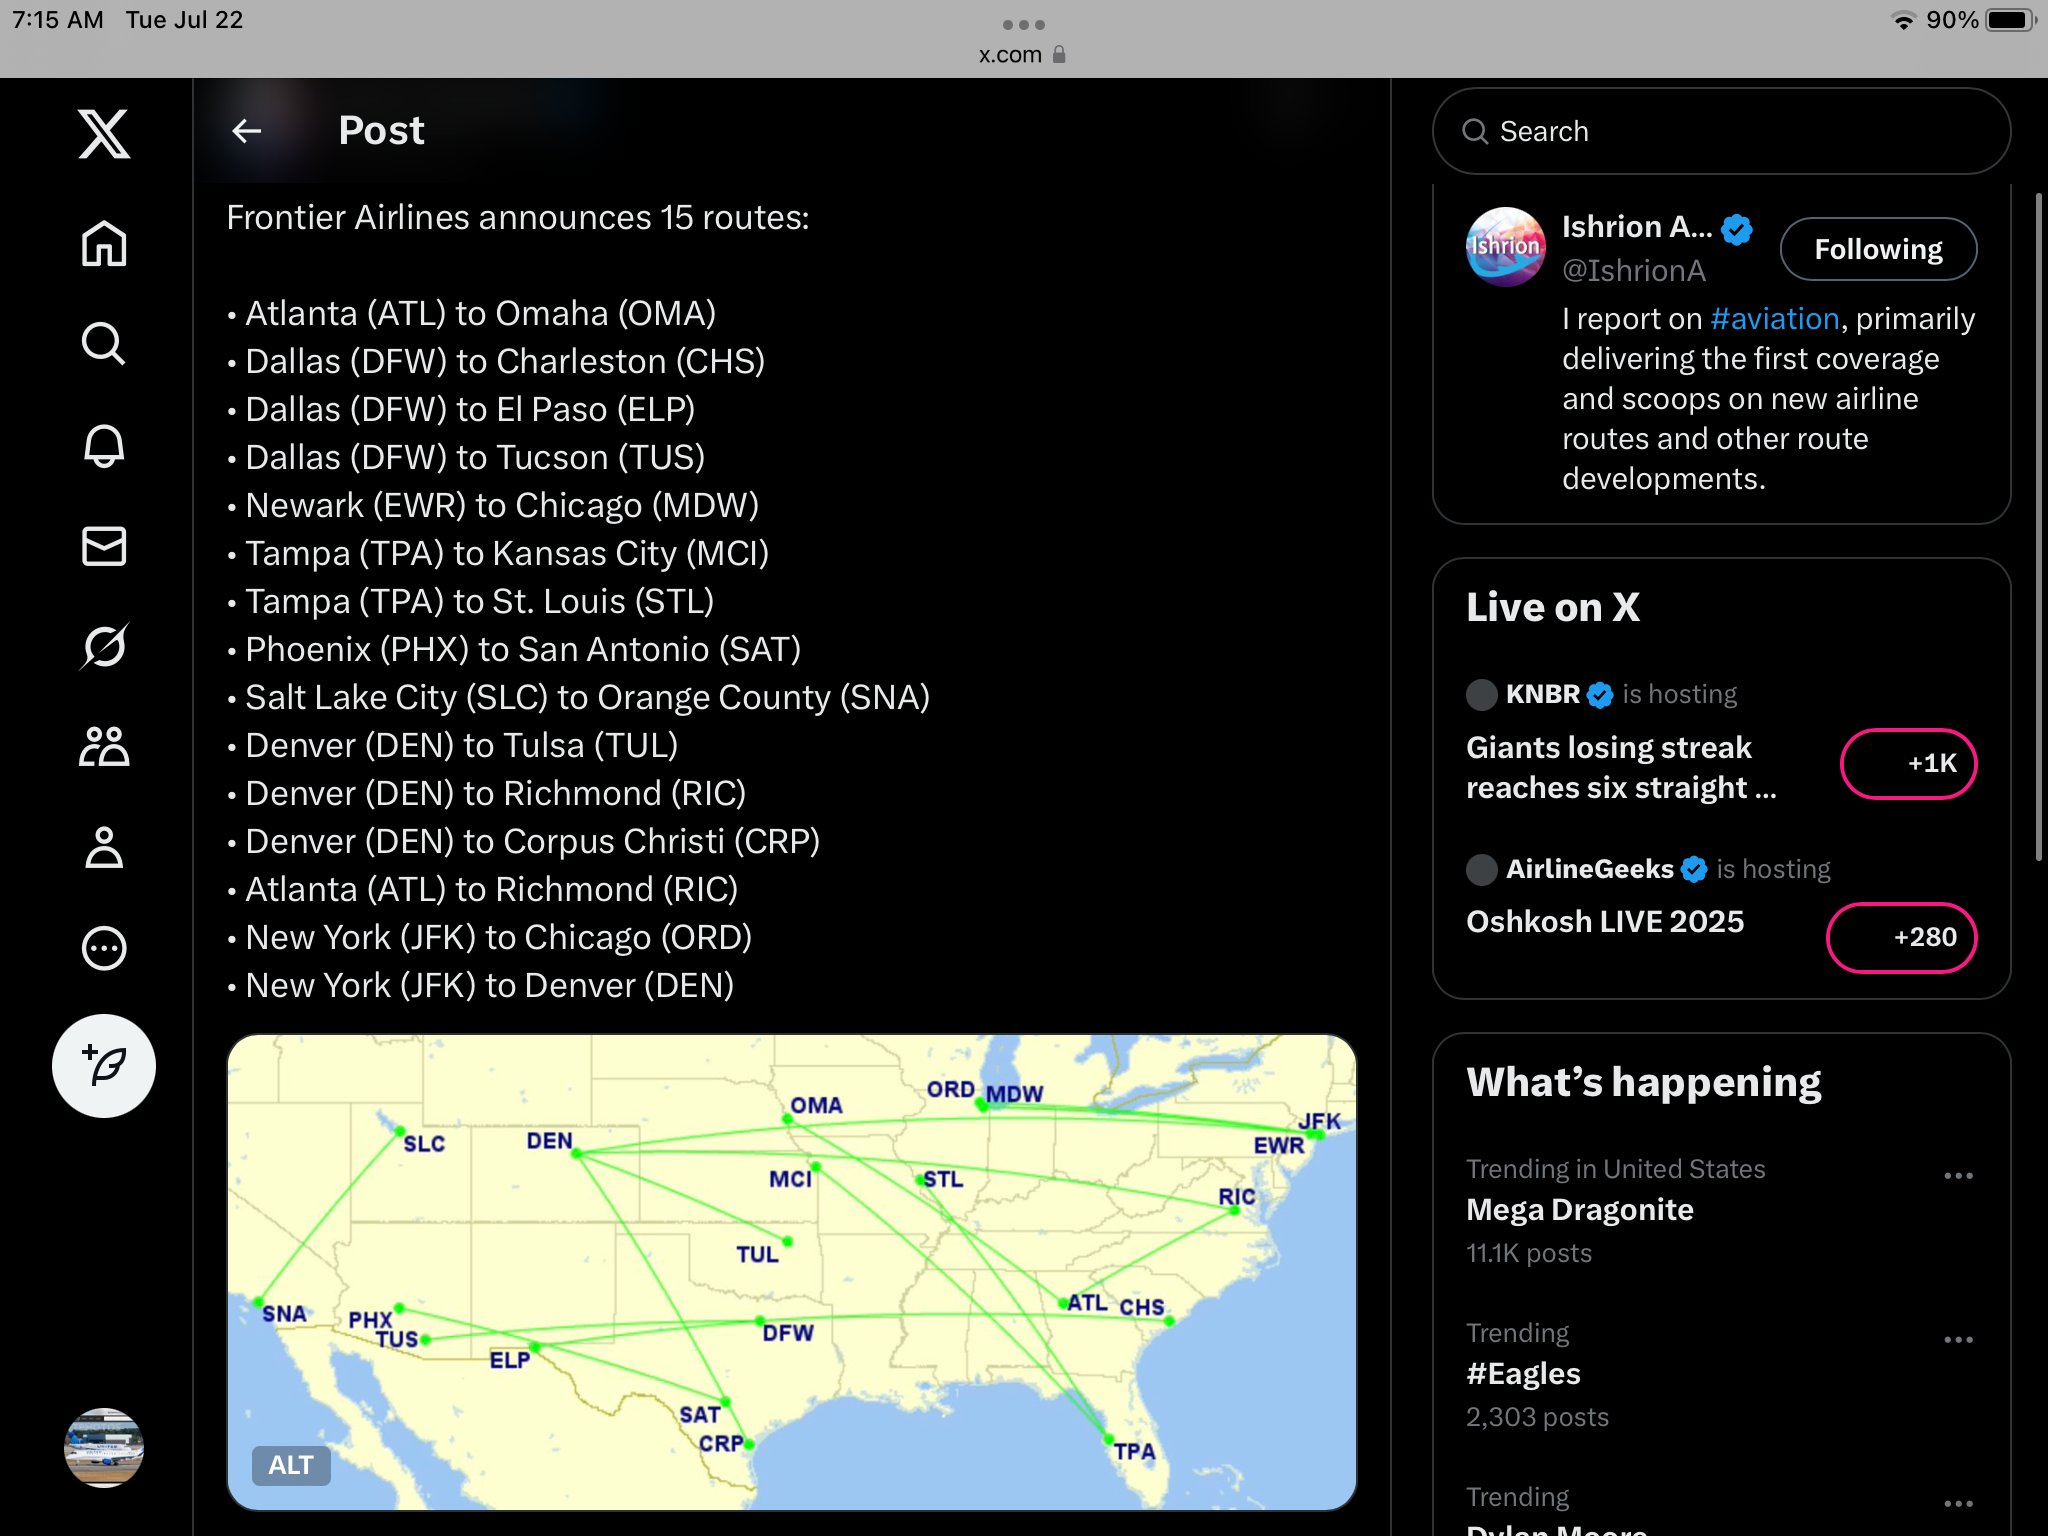Viewport: 2048px width, 1536px height.
Task: Compose a new post with feather button
Action: pos(104,1066)
